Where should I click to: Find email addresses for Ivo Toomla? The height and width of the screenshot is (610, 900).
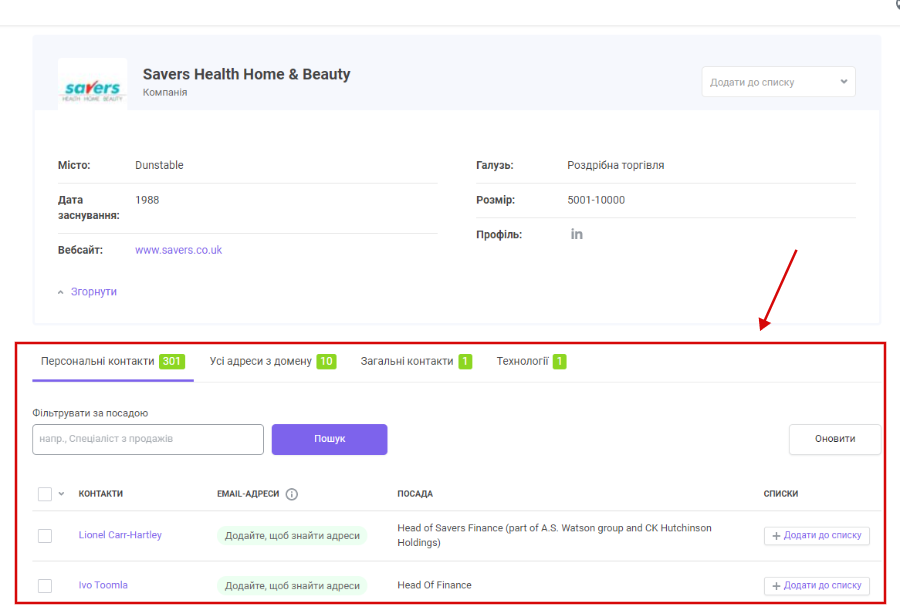(x=292, y=586)
